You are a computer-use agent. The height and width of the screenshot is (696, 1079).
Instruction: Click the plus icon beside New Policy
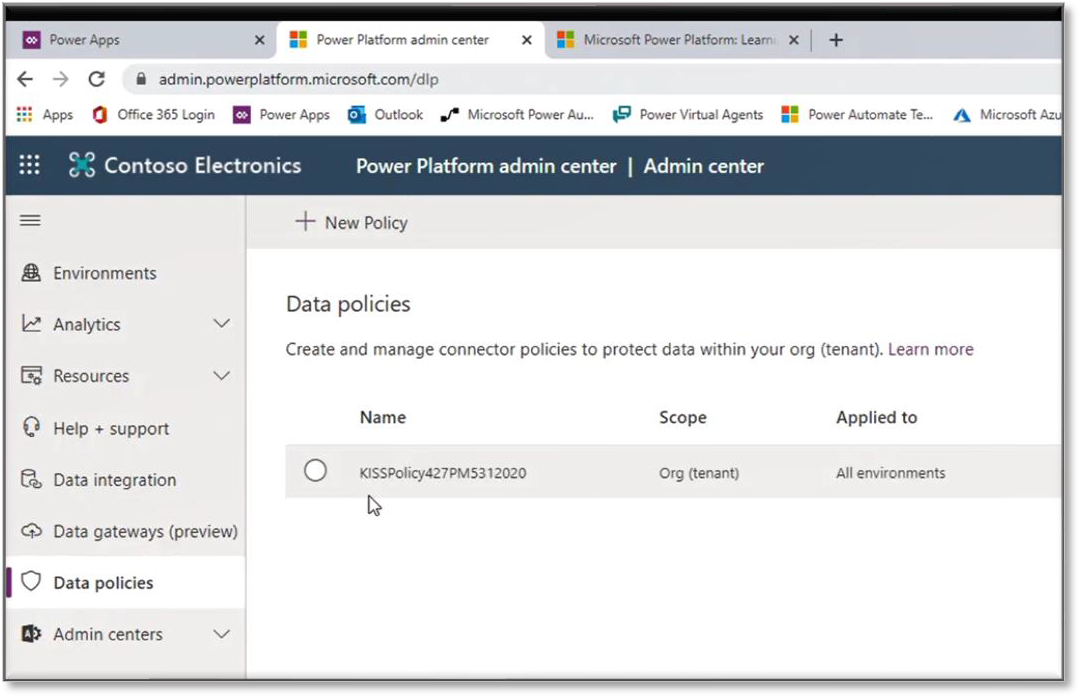305,222
